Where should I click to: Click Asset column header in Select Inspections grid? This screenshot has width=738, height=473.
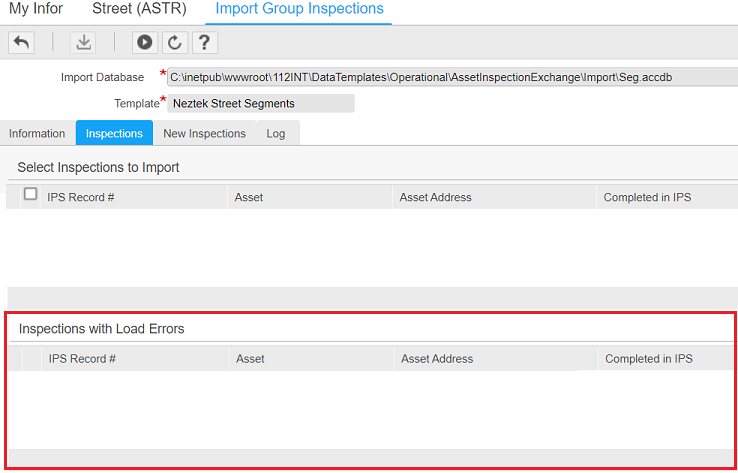point(249,197)
